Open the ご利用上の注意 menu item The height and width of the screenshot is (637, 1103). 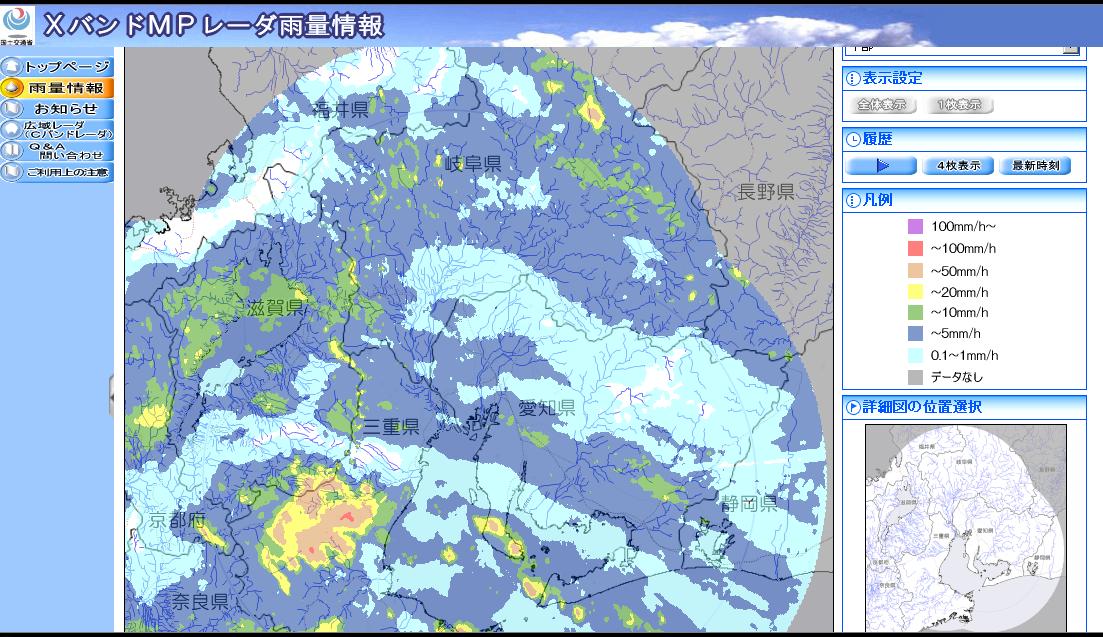[x=57, y=172]
